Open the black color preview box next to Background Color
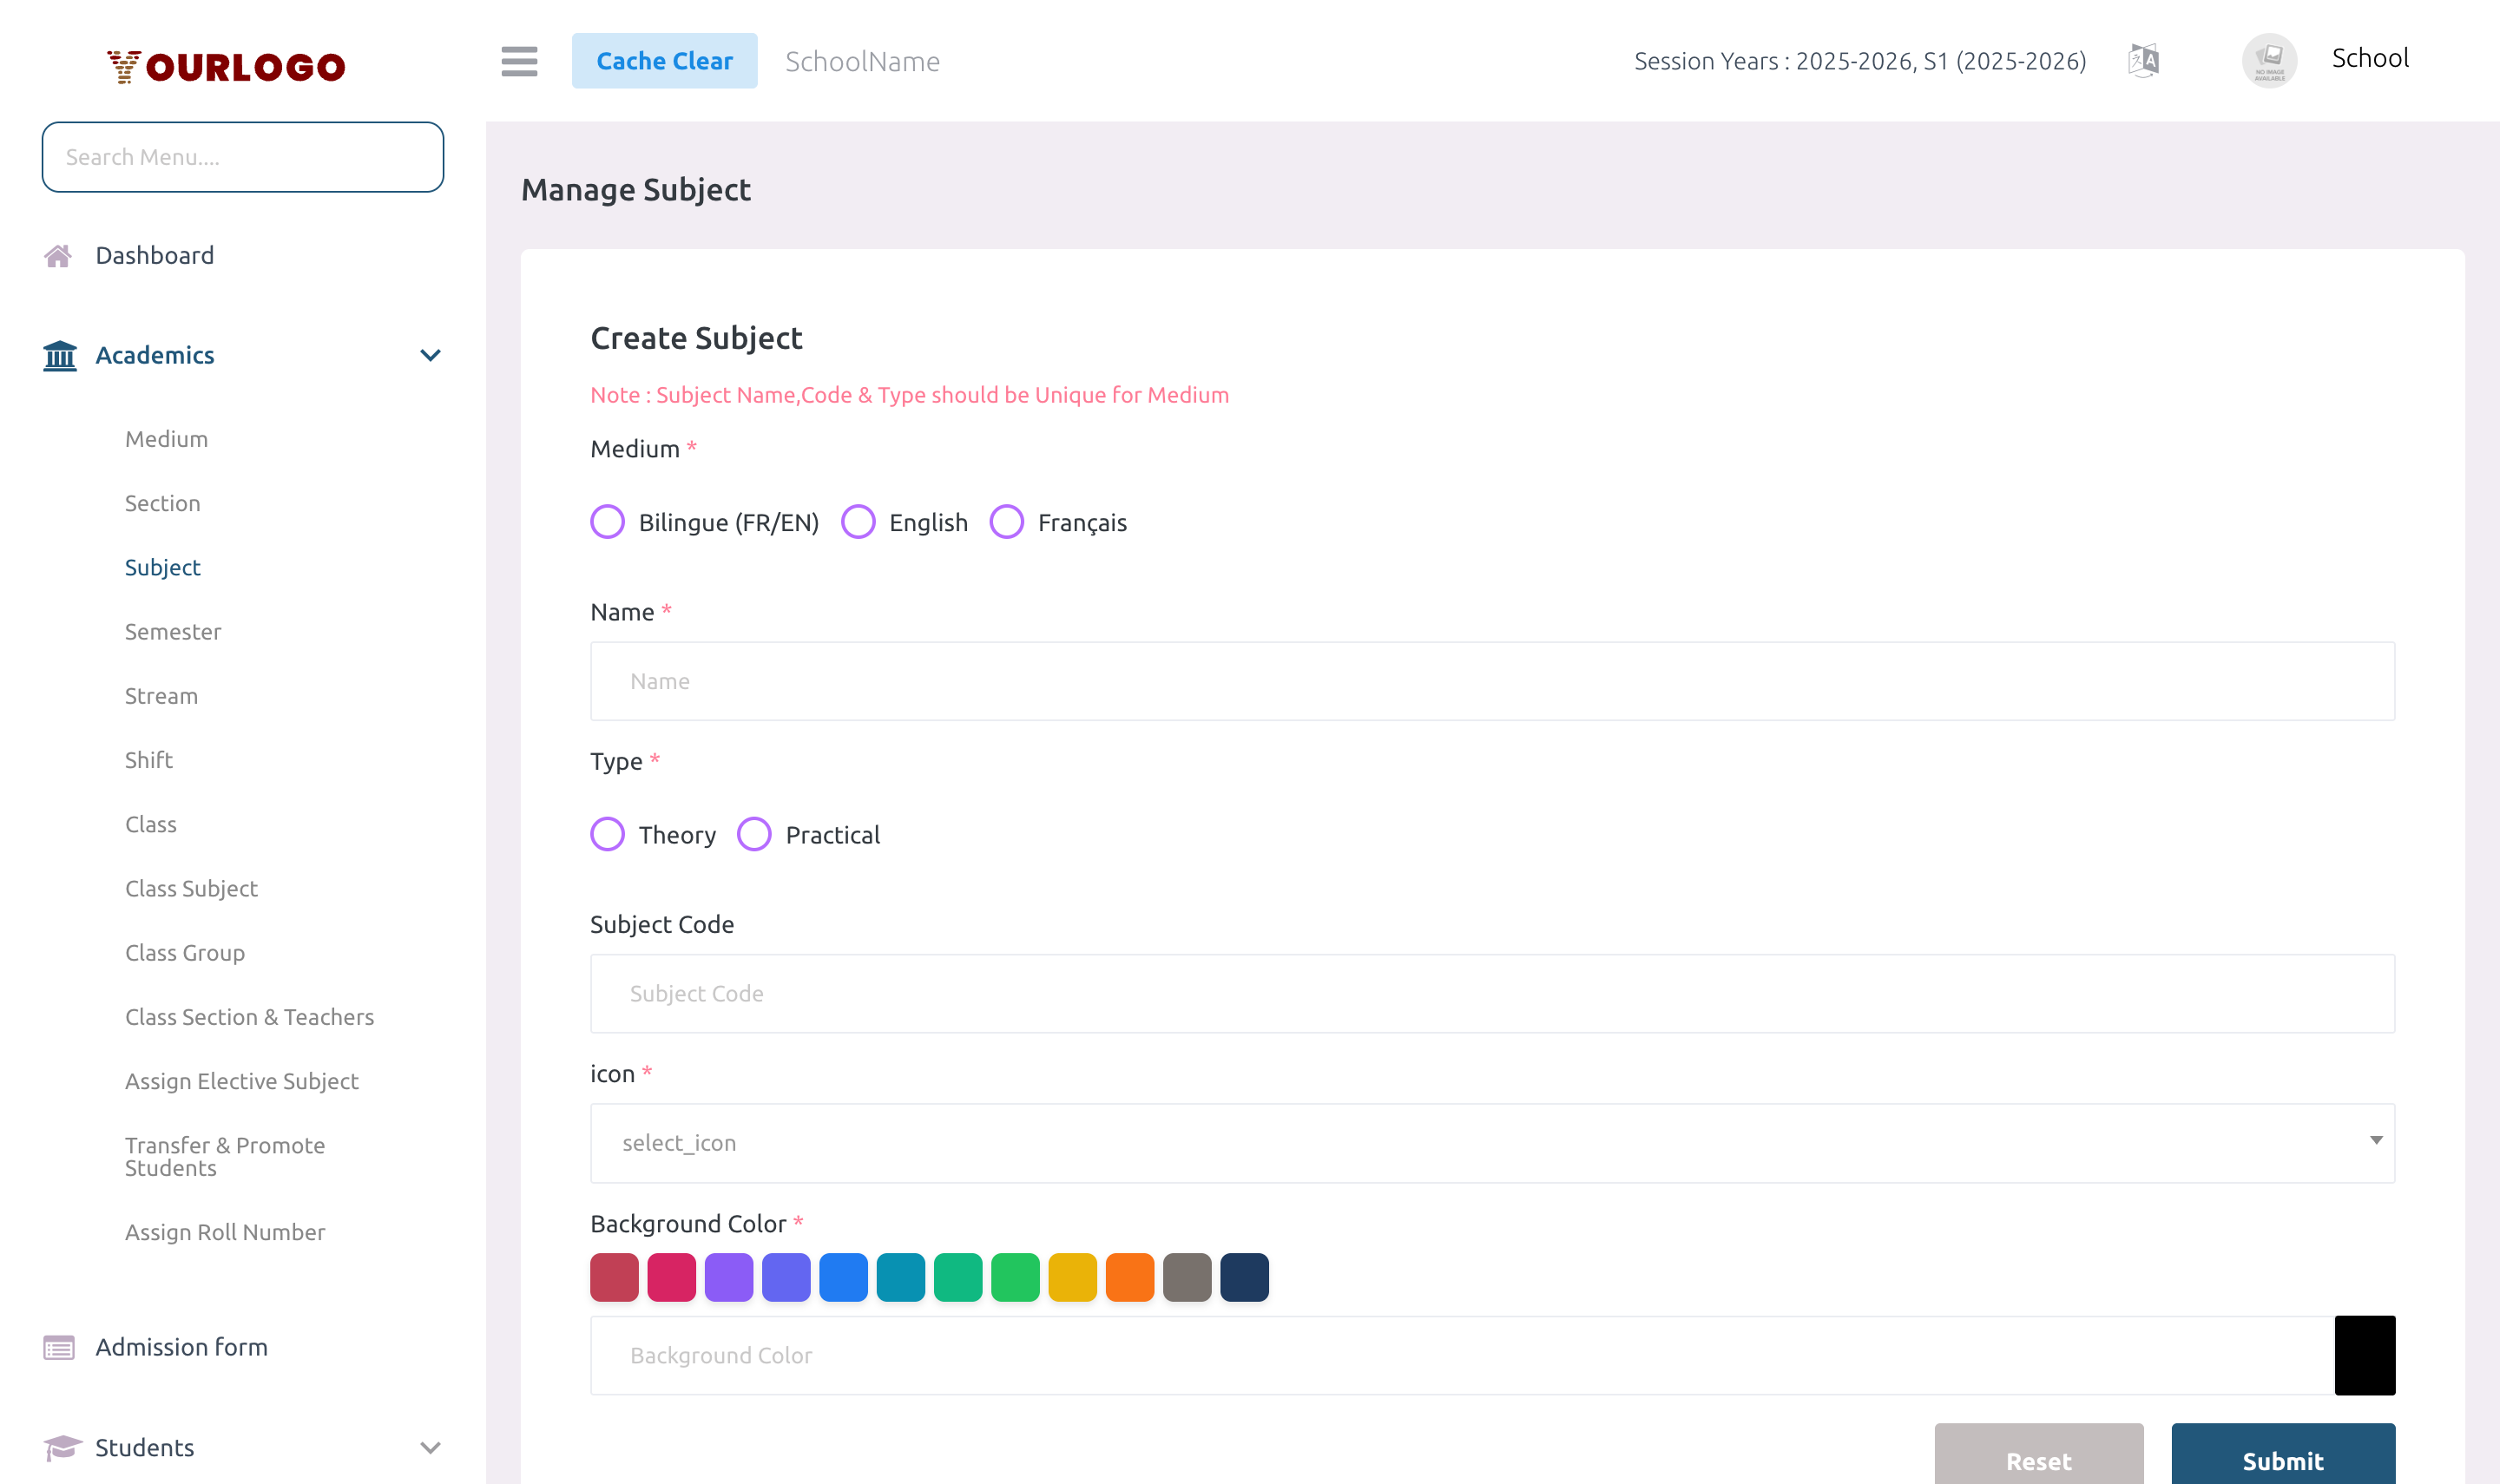The image size is (2500, 1484). (2365, 1355)
